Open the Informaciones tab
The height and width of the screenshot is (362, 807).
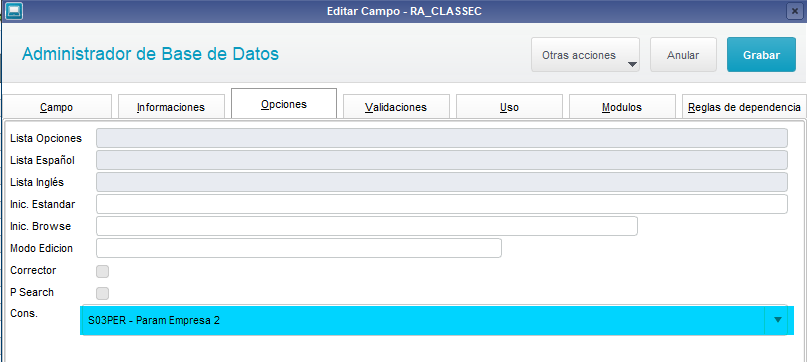(171, 107)
